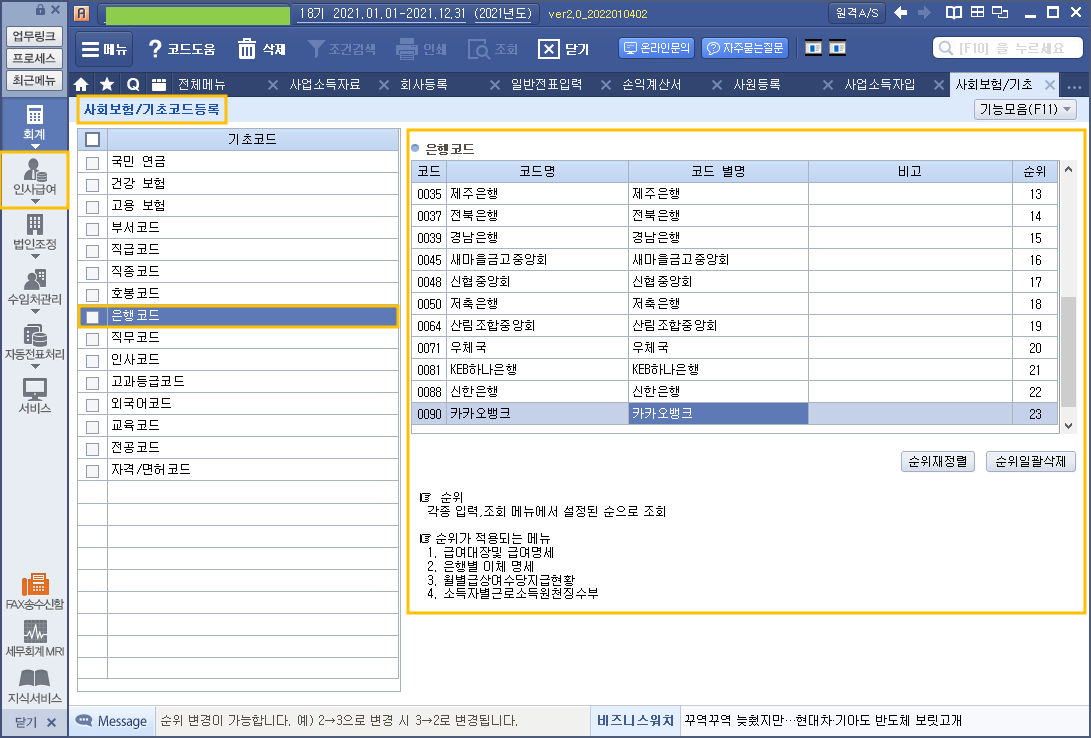
Task: Check the 부서코드 checkbox
Action: (93, 229)
